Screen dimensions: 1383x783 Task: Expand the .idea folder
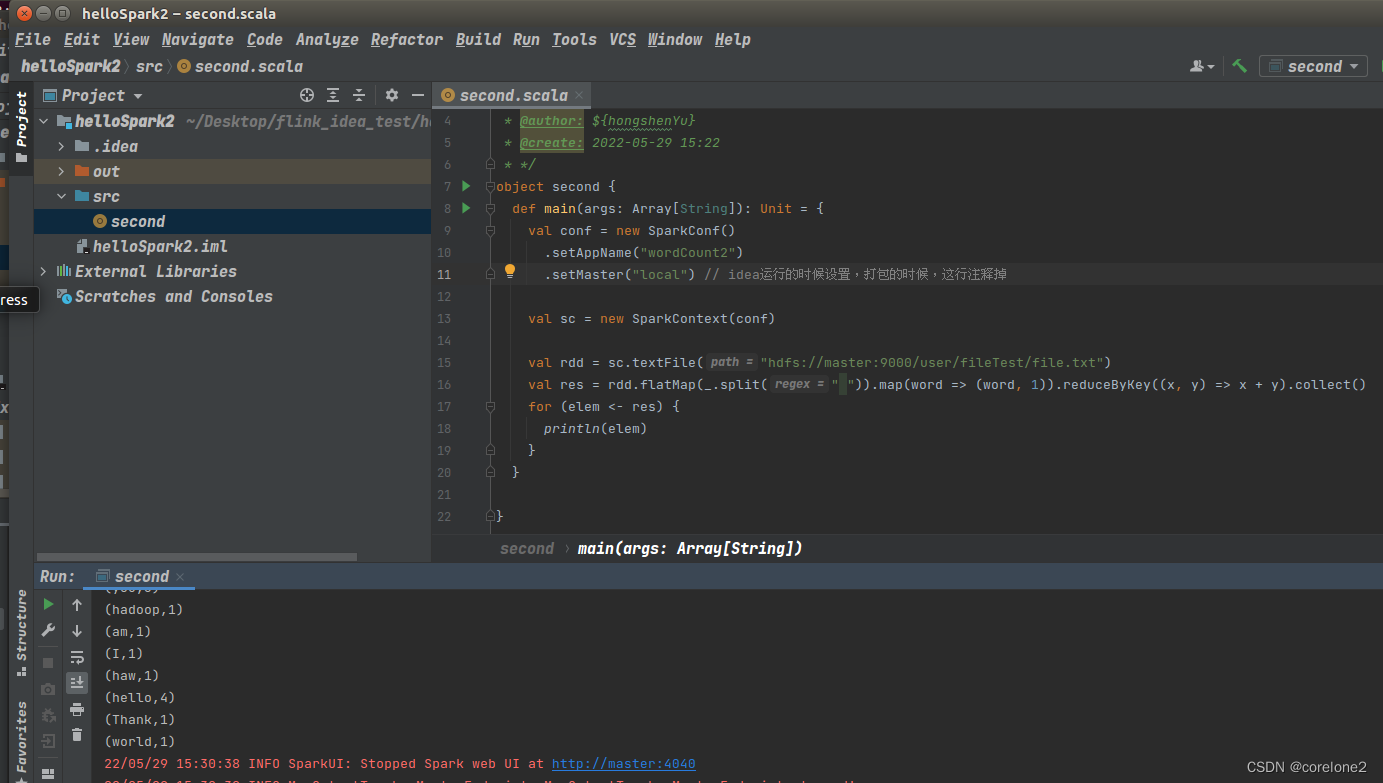click(x=61, y=146)
